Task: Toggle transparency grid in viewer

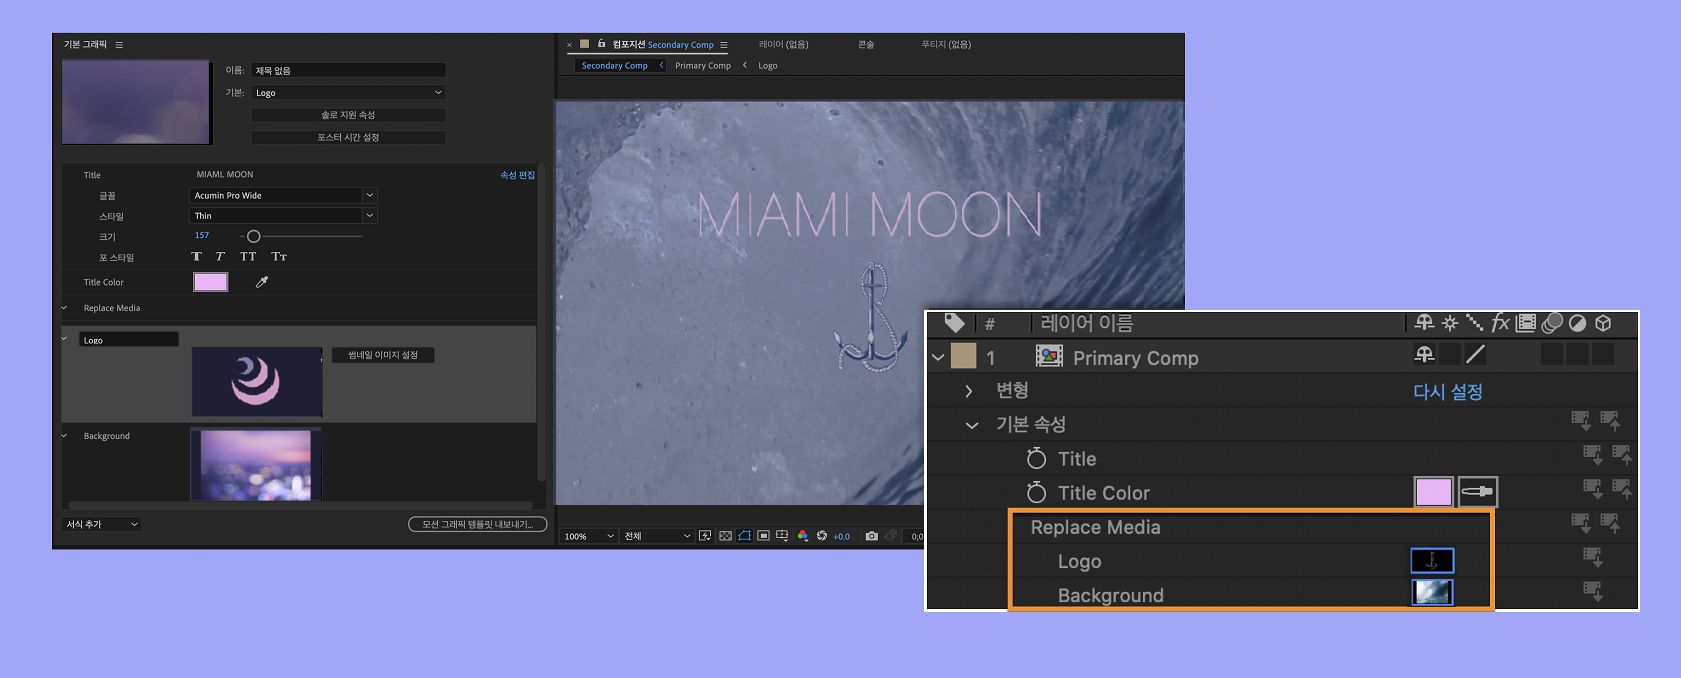Action: tap(725, 536)
